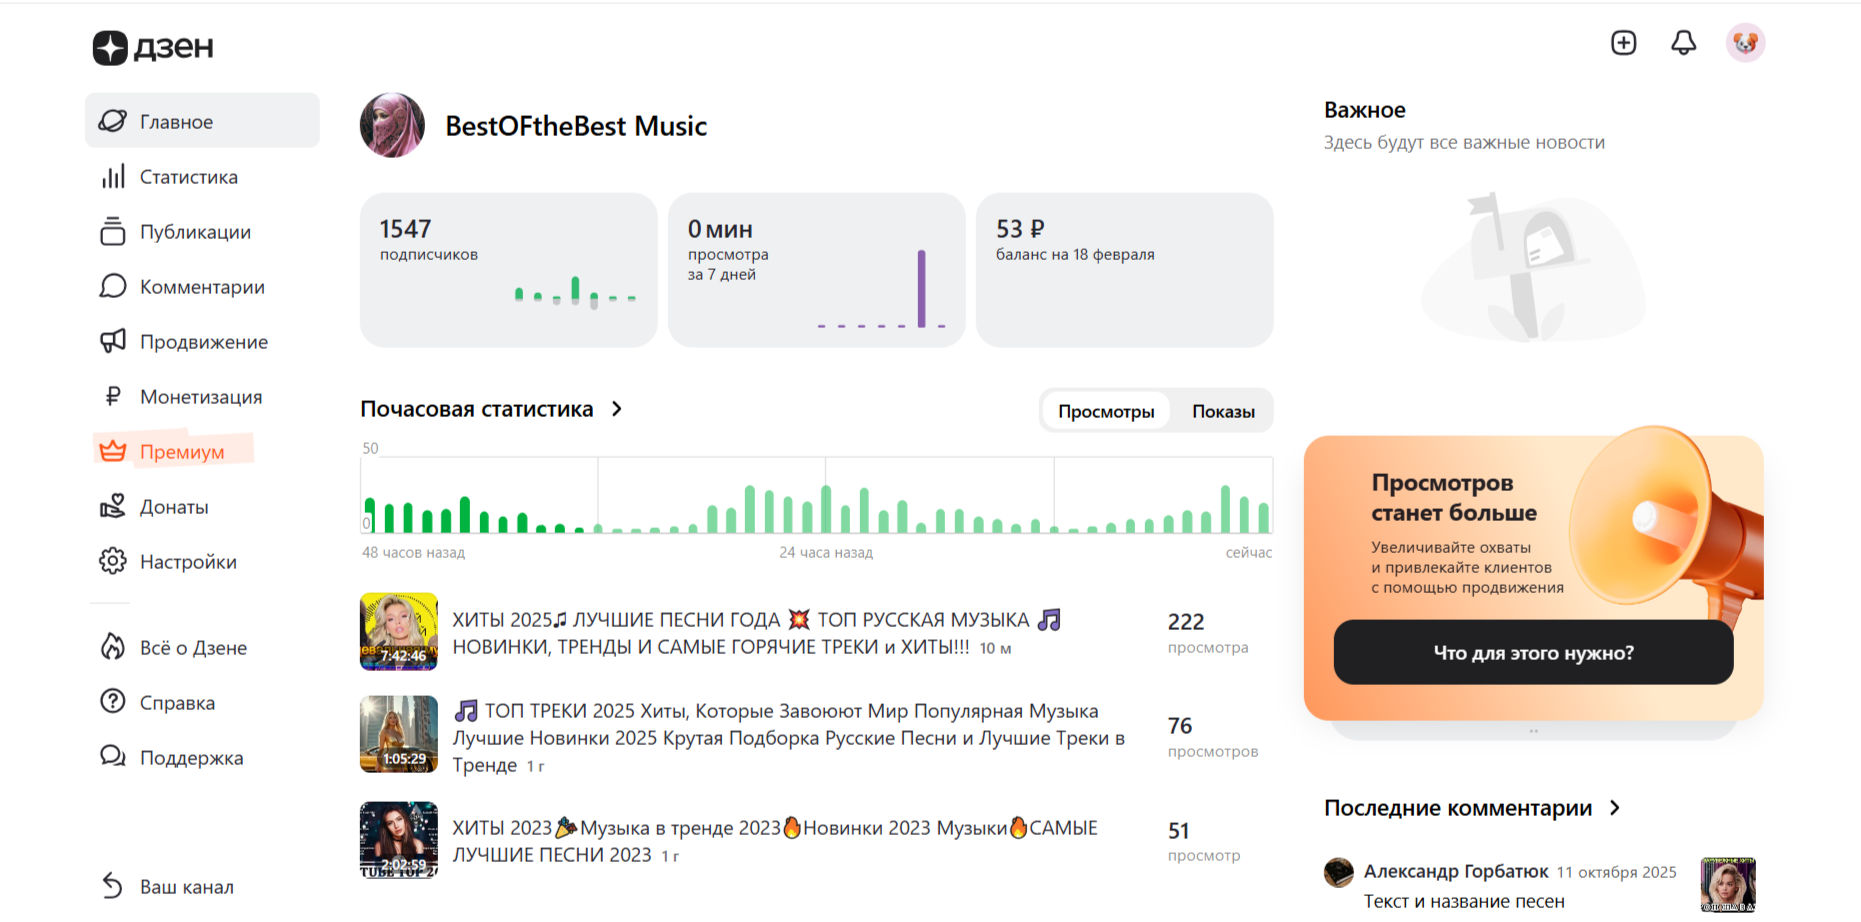Viewport: 1861px width, 922px height.
Task: Go to Ваш канал link
Action: click(x=186, y=887)
